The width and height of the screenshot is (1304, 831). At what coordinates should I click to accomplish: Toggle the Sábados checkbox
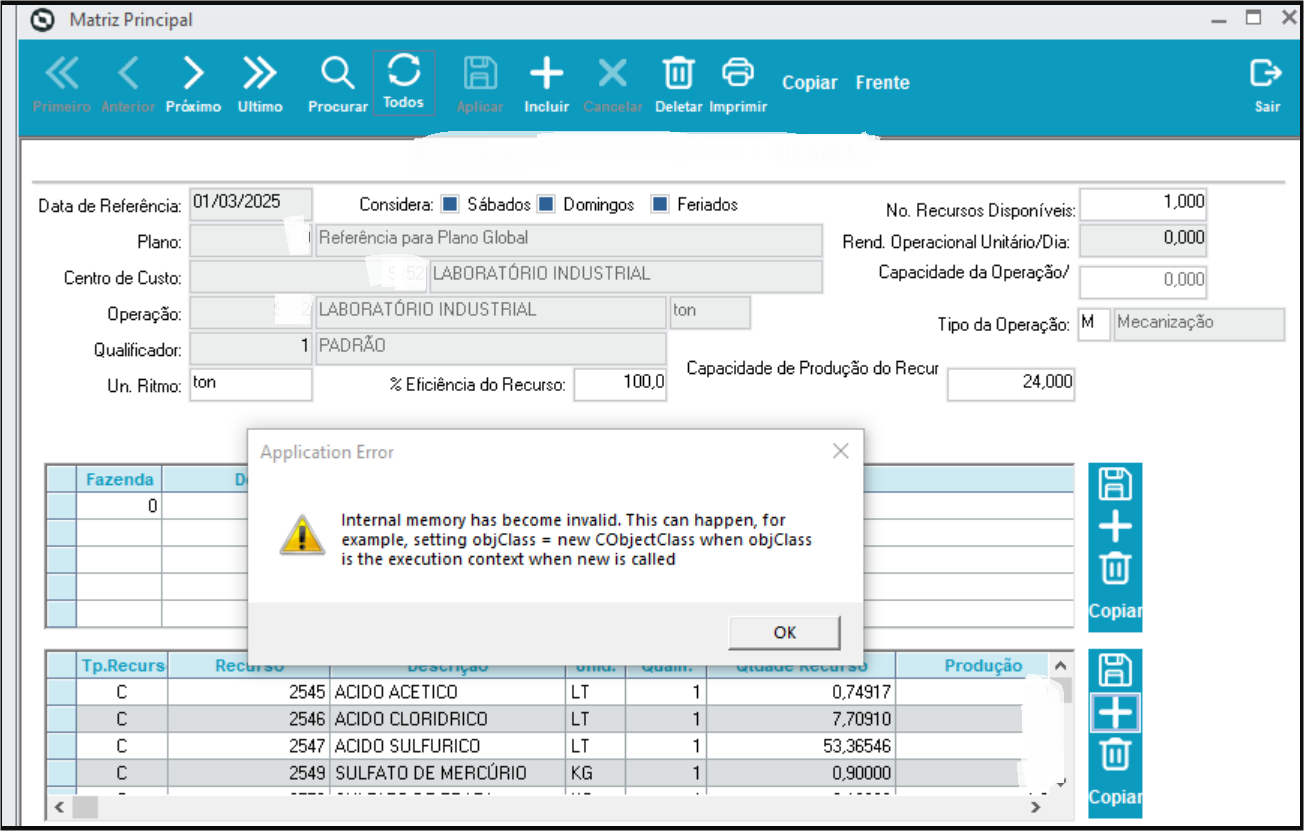pyautogui.click(x=450, y=205)
